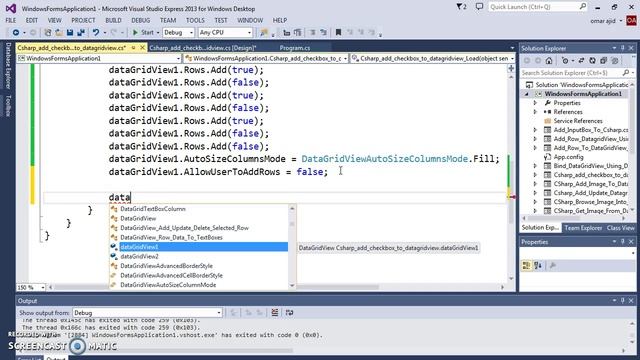Select Bind_DataGridView_Using_D file in tree
Image resolution: width=640 pixels, height=360 pixels.
coord(590,166)
